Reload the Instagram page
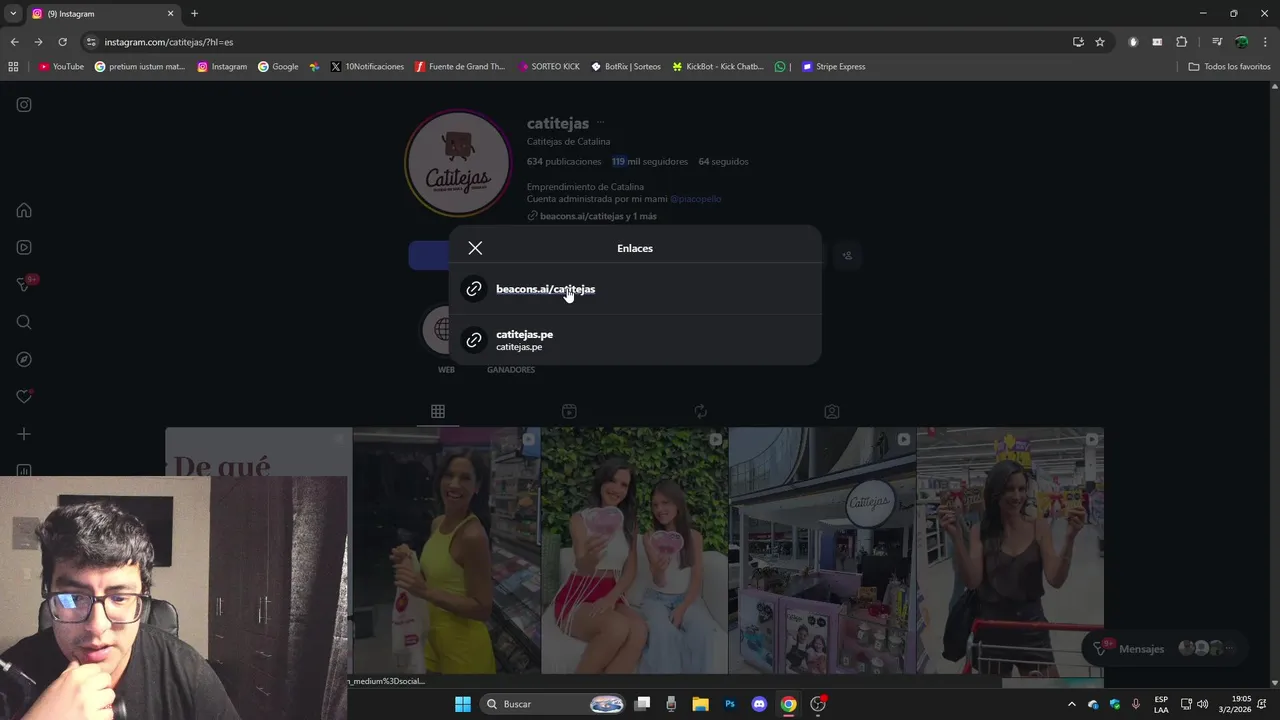The height and width of the screenshot is (720, 1280). [62, 42]
